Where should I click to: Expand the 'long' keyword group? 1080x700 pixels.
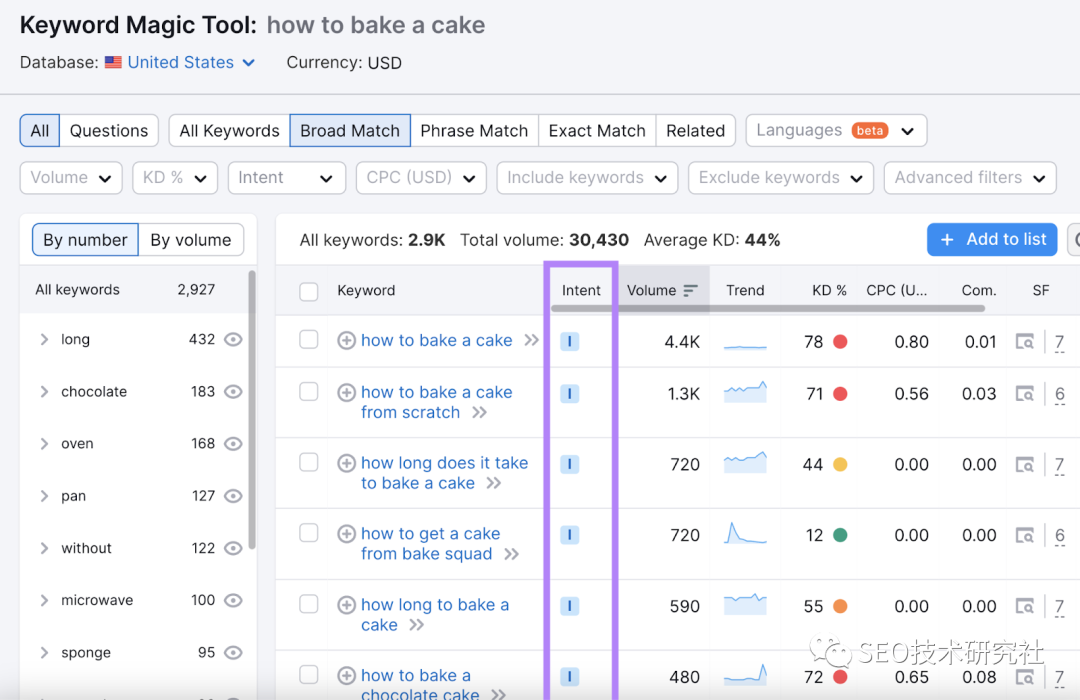pyautogui.click(x=44, y=340)
